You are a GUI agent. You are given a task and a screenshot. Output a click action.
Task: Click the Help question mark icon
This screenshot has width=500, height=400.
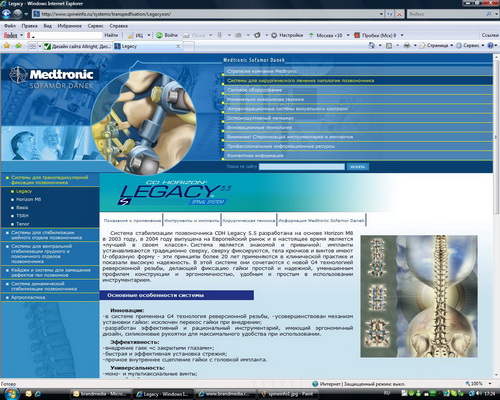tap(490, 46)
